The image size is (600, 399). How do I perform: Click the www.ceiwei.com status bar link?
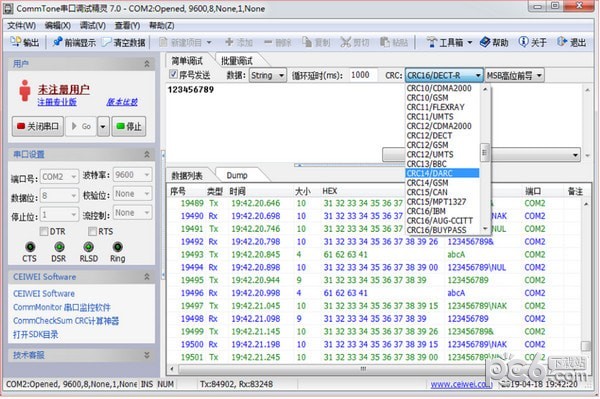coord(461,384)
